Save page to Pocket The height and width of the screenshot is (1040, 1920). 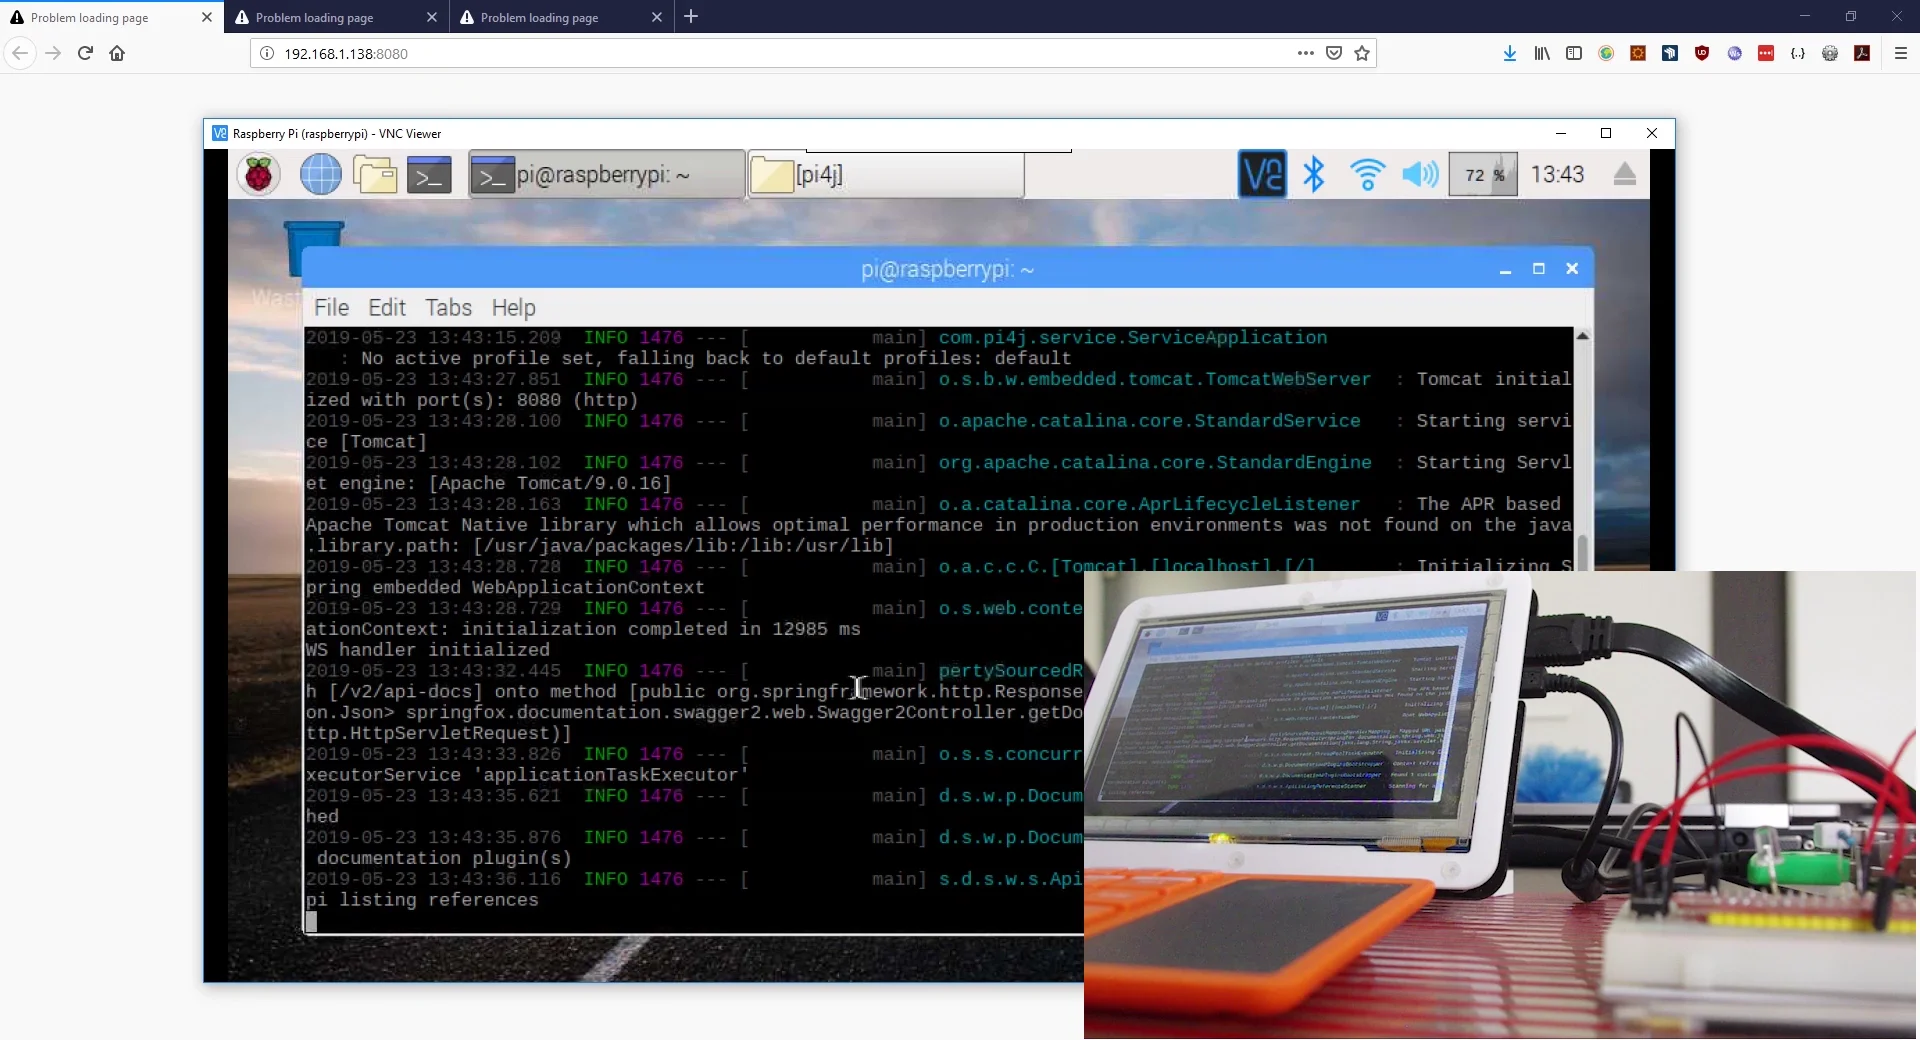(x=1333, y=53)
